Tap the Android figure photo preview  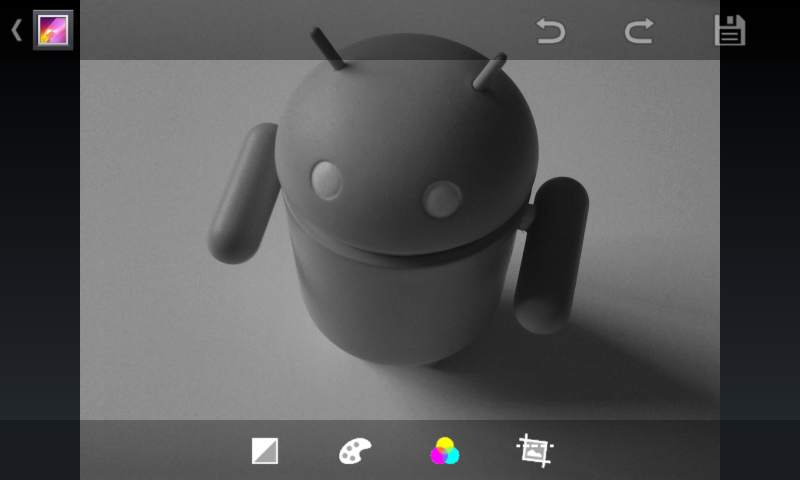coord(400,240)
